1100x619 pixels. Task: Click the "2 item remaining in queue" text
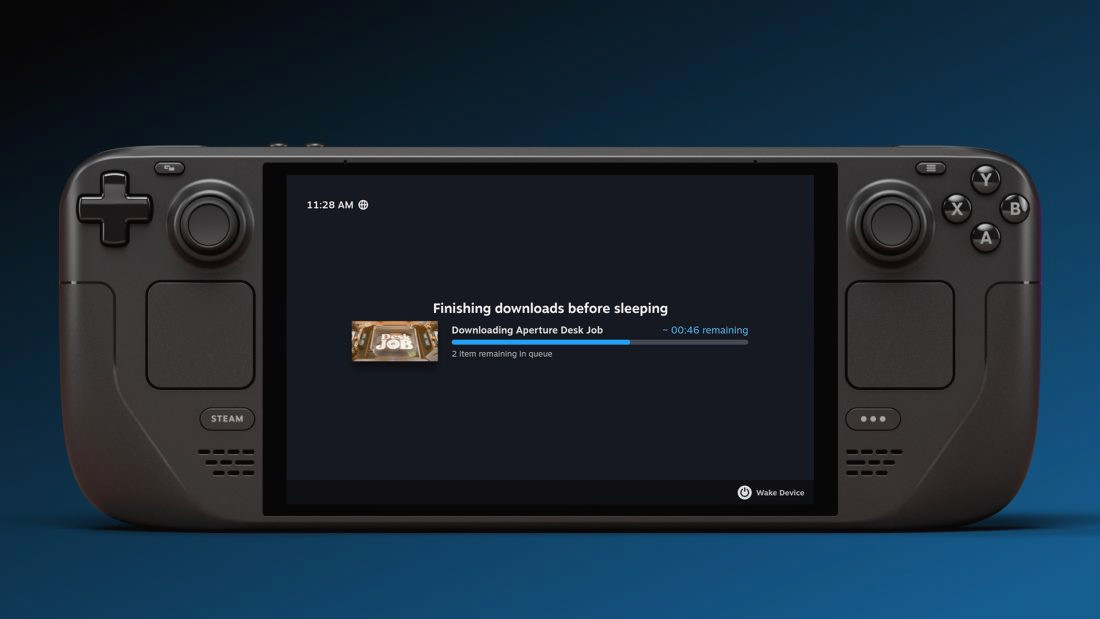coord(502,354)
